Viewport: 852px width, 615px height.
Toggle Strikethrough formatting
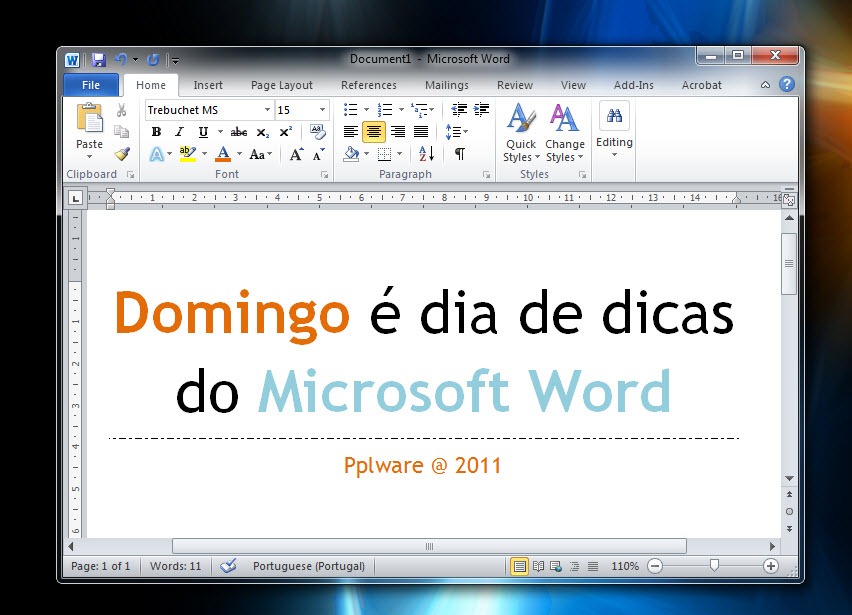click(239, 132)
